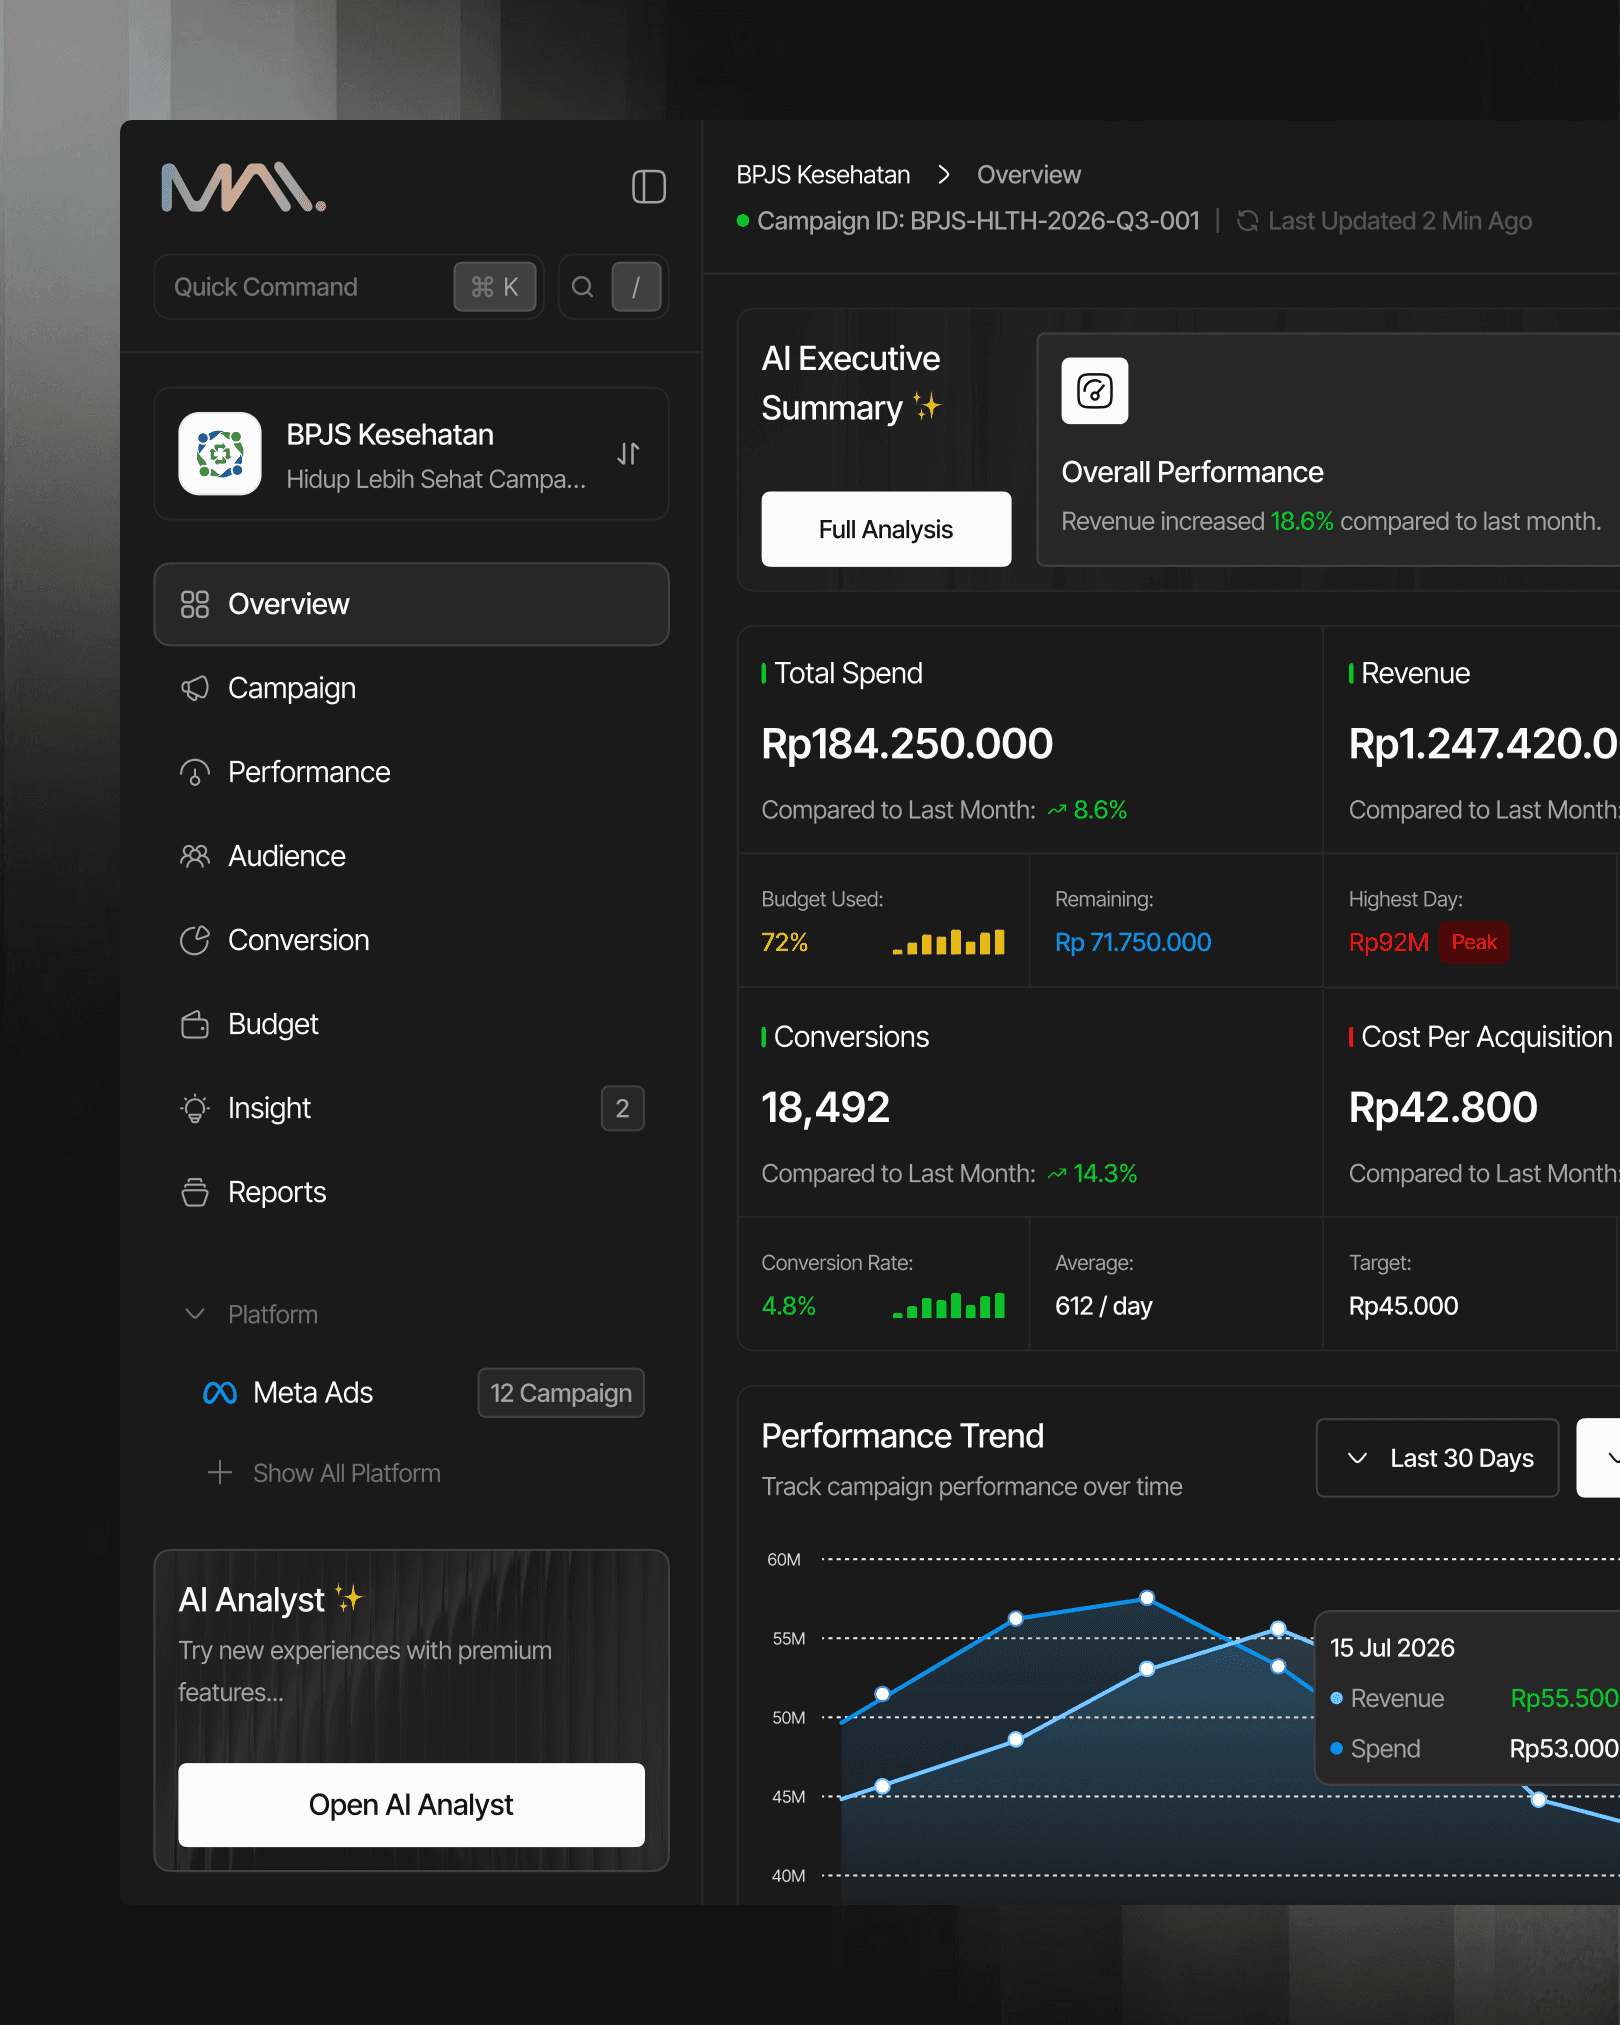This screenshot has width=1620, height=2025.
Task: Collapse the sidebar with the panel toggle icon
Action: point(649,187)
